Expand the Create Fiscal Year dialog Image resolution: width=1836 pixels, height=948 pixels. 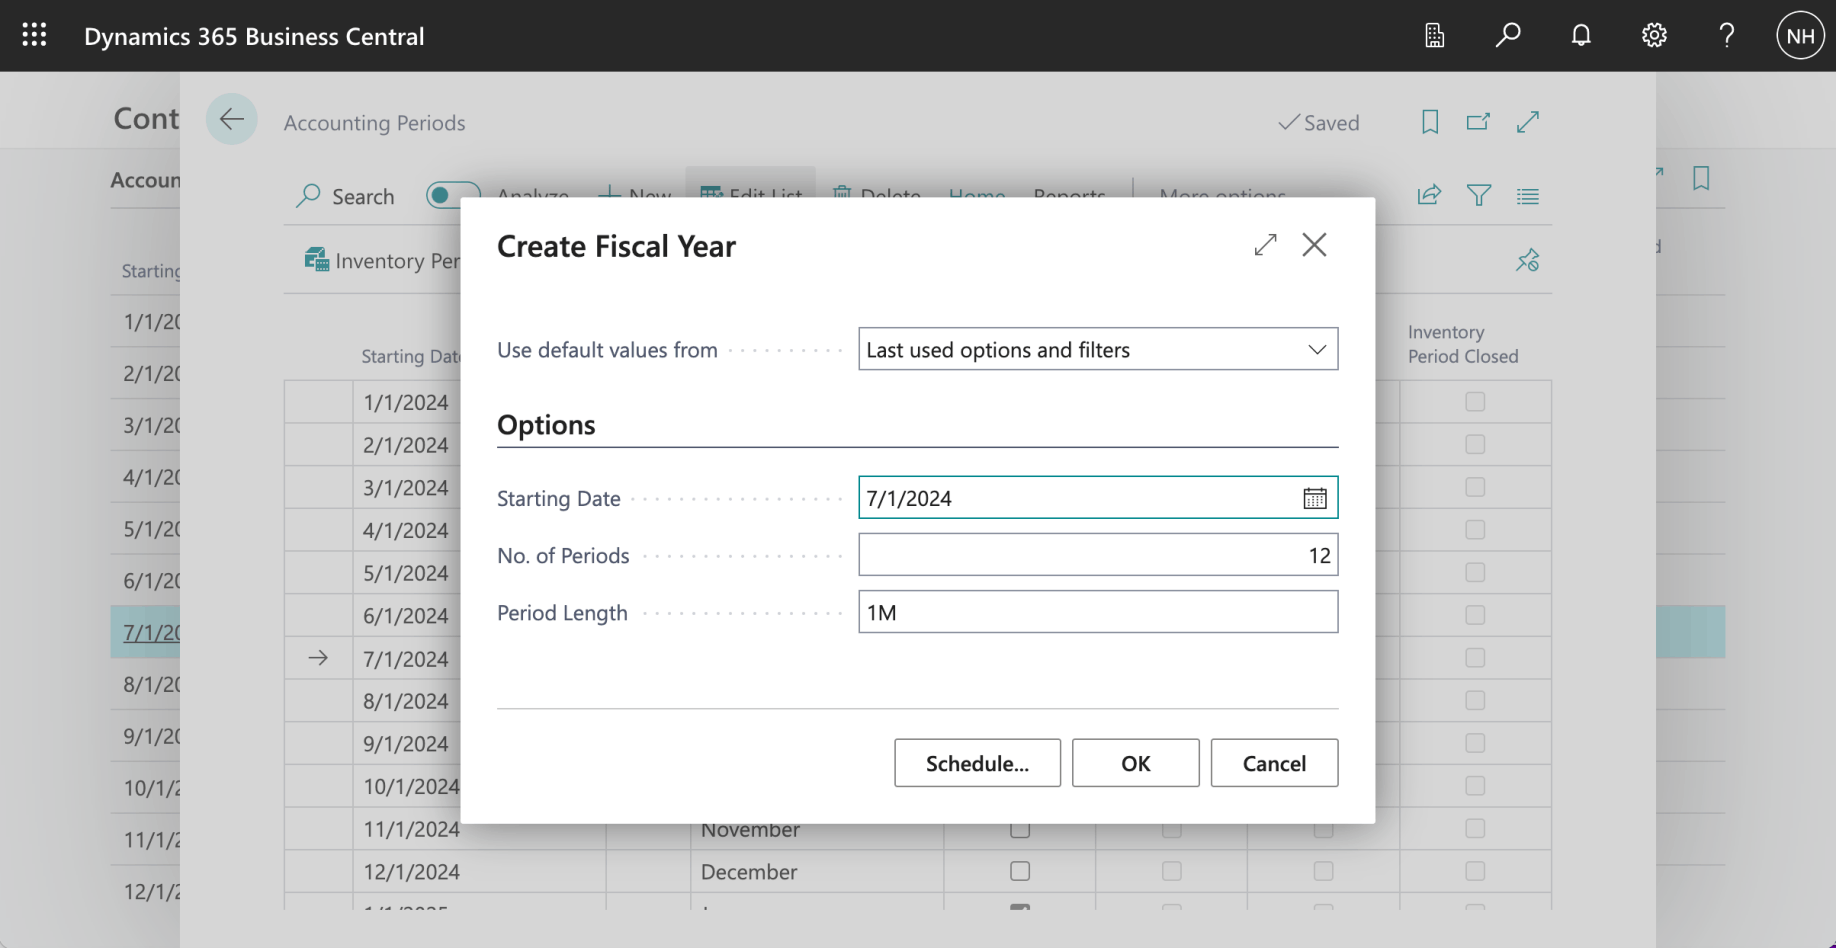[x=1265, y=245]
